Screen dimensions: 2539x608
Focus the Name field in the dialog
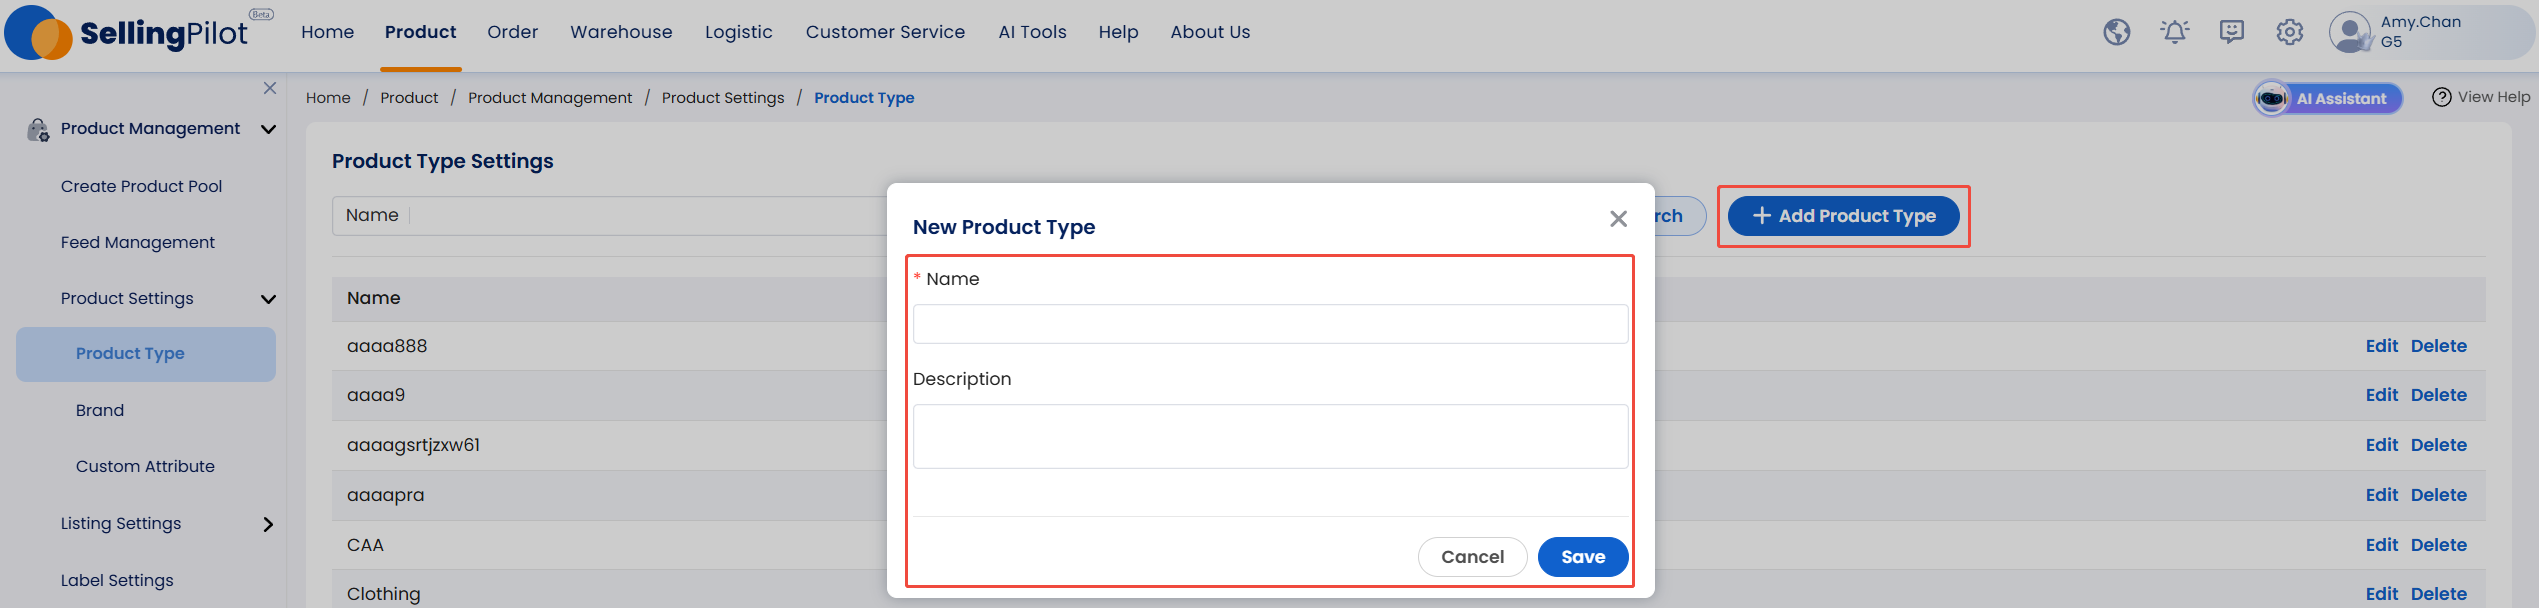(1270, 324)
